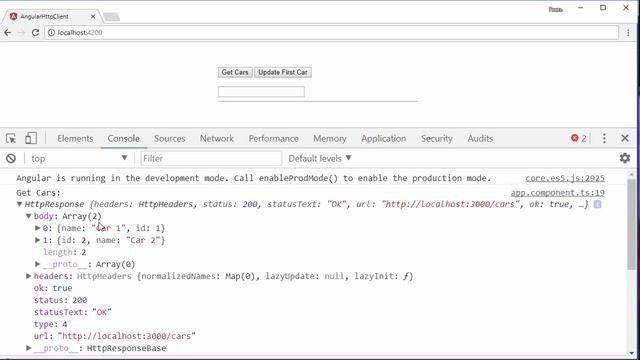Click the blue info icon after HttpResponse
Image resolution: width=640 pixels, height=360 pixels.
tap(597, 204)
